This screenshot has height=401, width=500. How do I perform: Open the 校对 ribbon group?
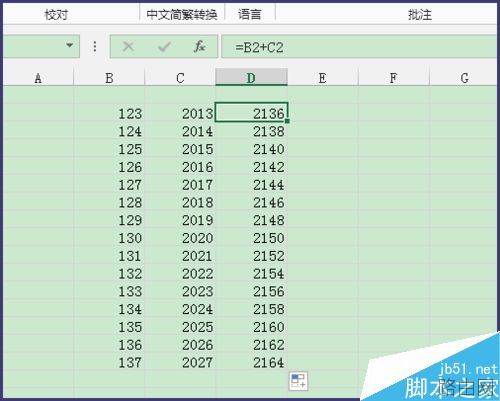[56, 15]
